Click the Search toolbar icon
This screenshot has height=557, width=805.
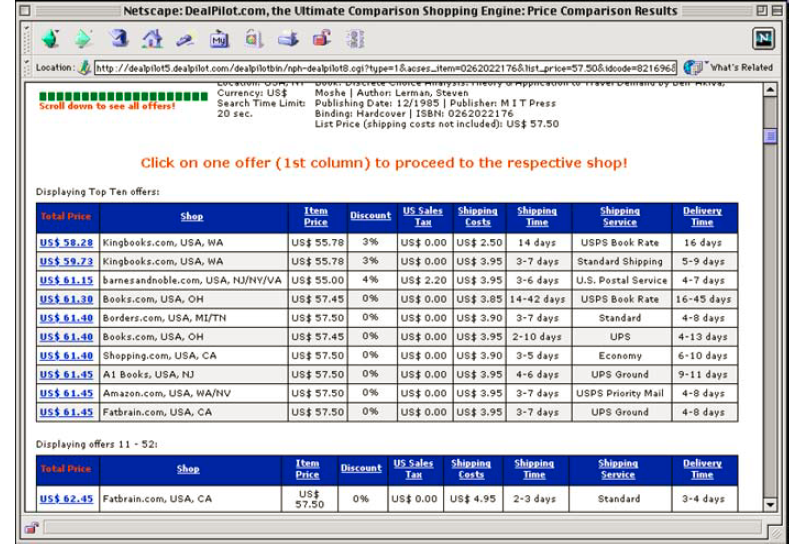[x=185, y=40]
